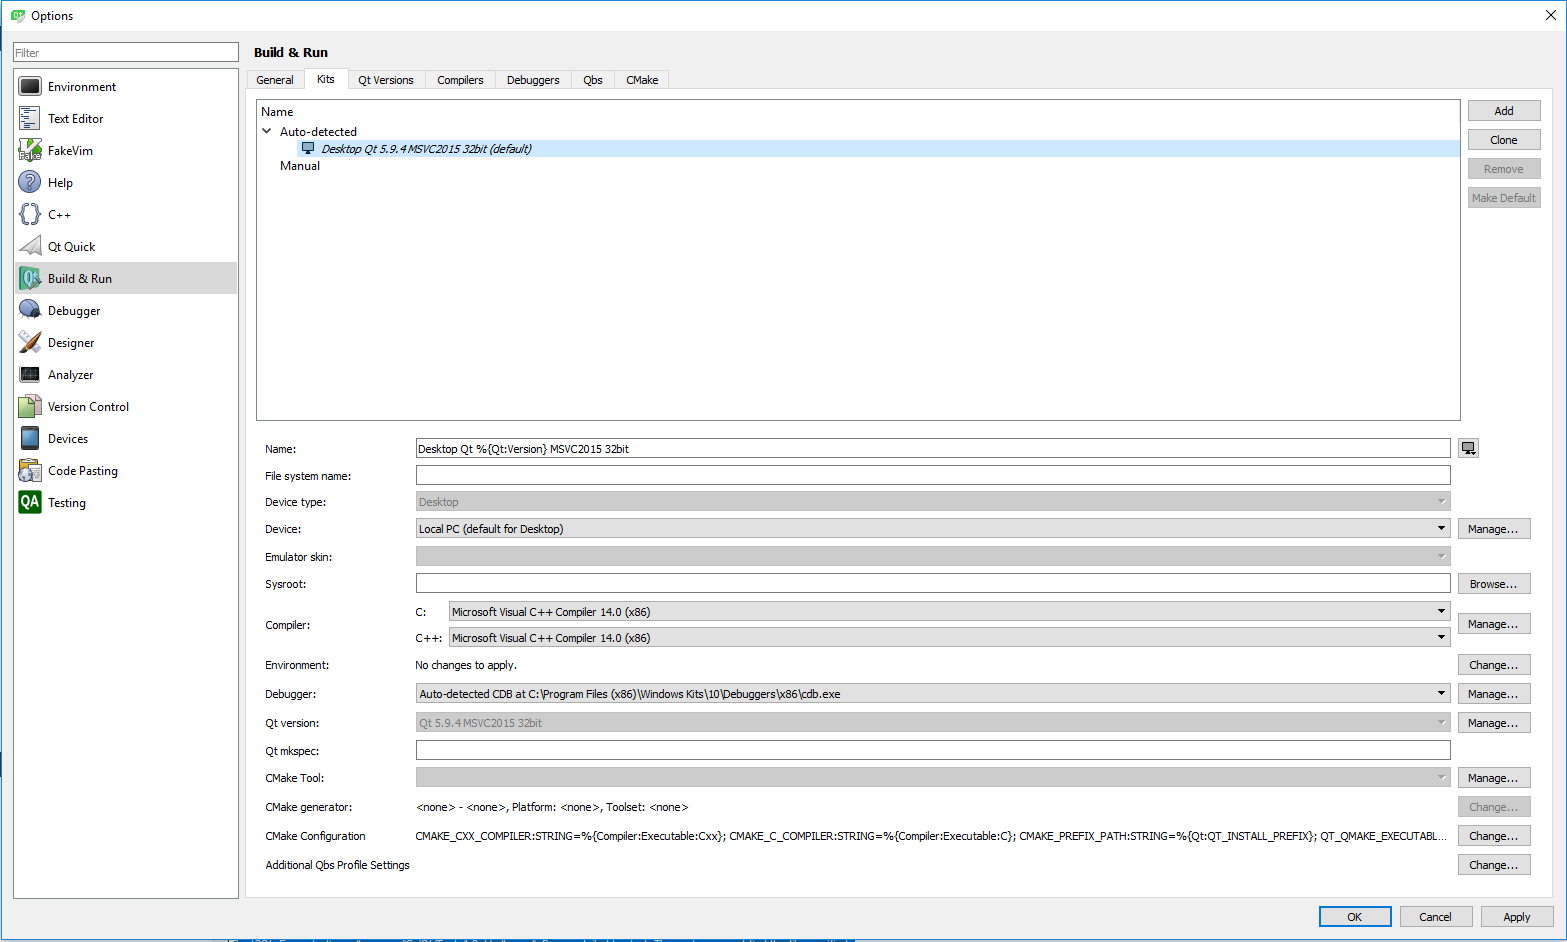
Task: Select the Designer brush icon
Action: [x=30, y=343]
